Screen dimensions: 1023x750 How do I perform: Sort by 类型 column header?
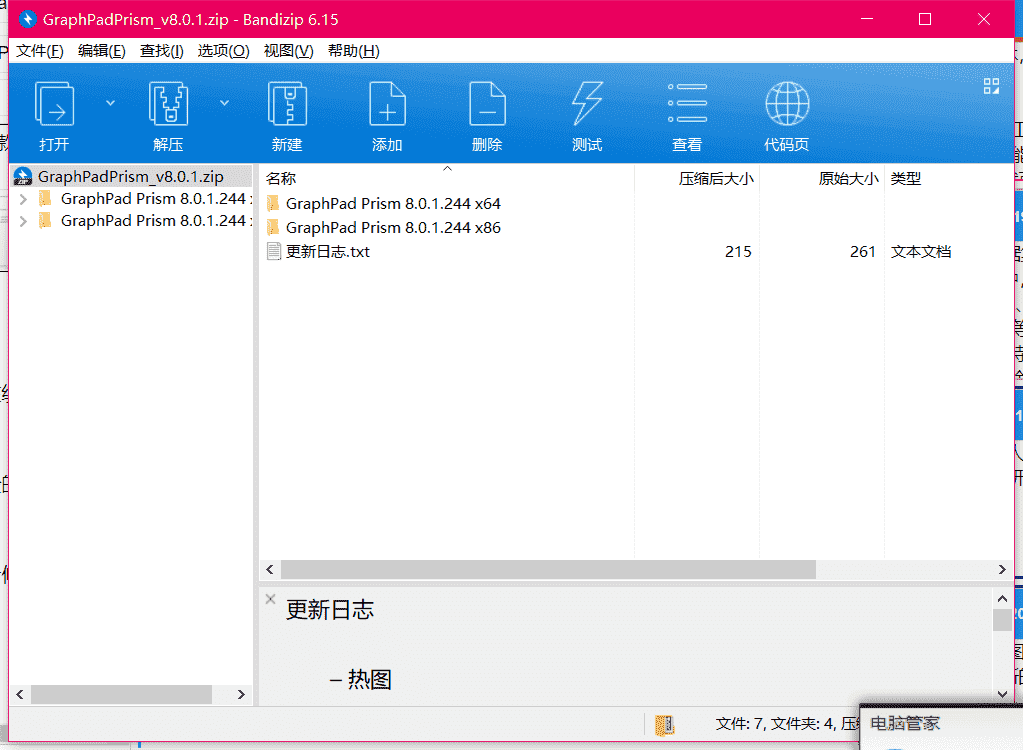point(906,178)
